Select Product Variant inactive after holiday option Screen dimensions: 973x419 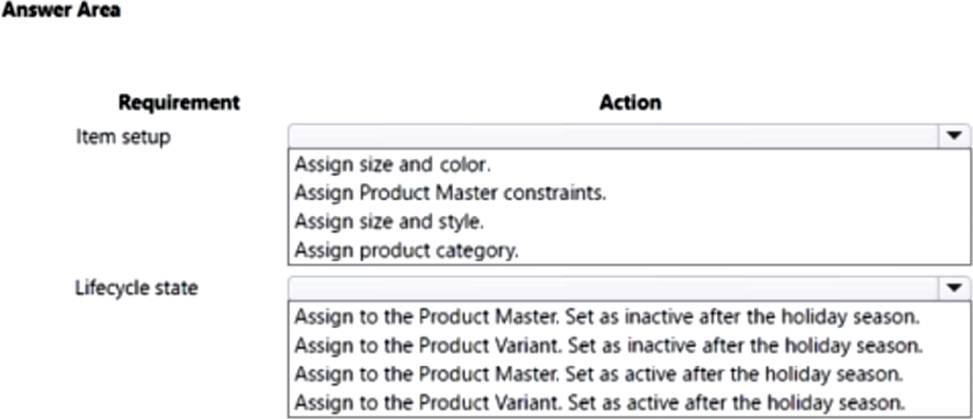point(607,346)
